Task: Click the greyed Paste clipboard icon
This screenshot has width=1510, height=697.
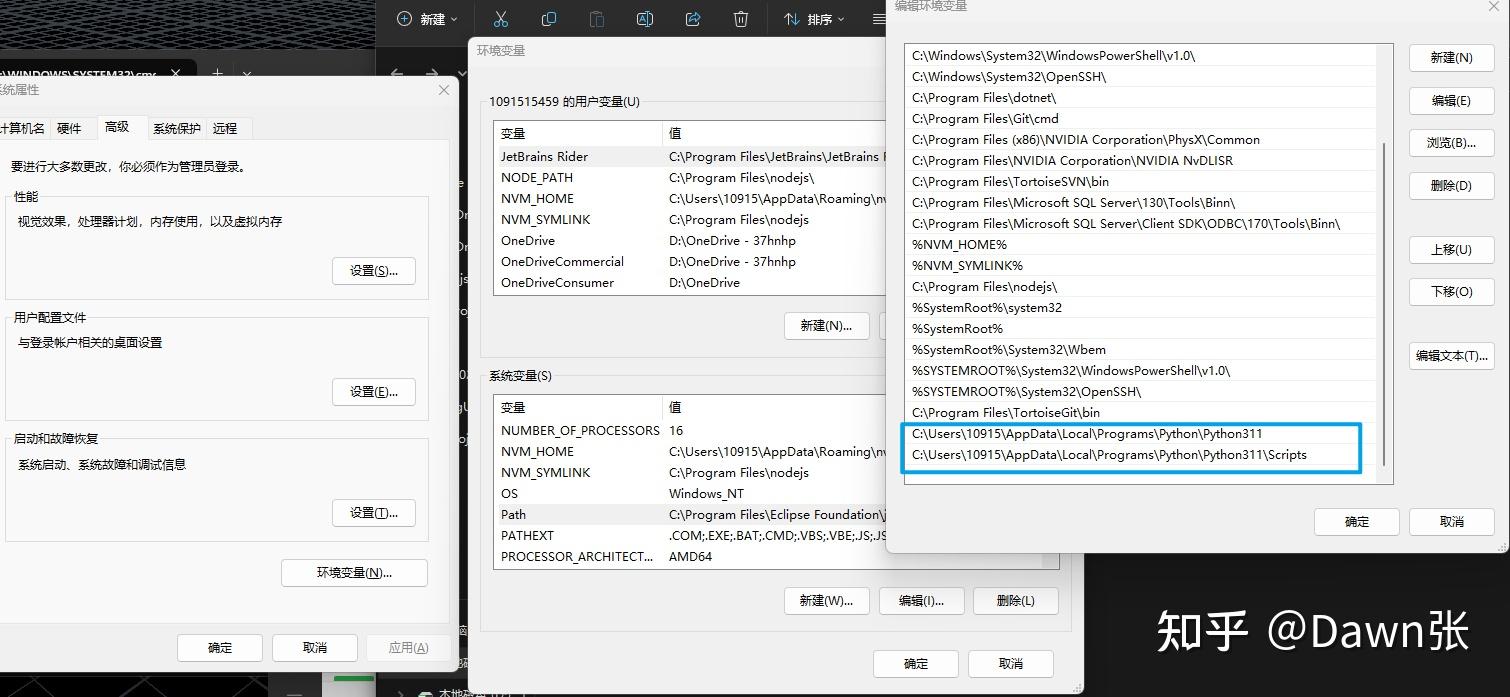Action: click(597, 19)
